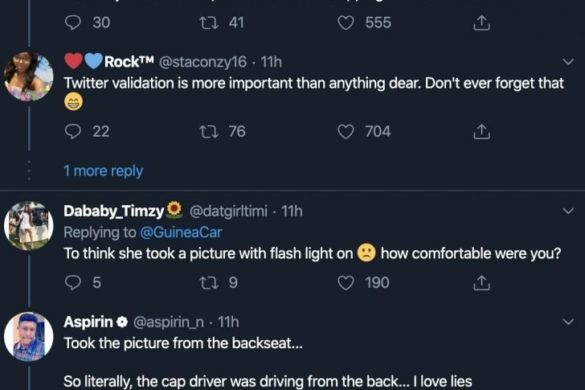Share Rock's tweet via share icon
This screenshot has width=585, height=390.
point(482,132)
